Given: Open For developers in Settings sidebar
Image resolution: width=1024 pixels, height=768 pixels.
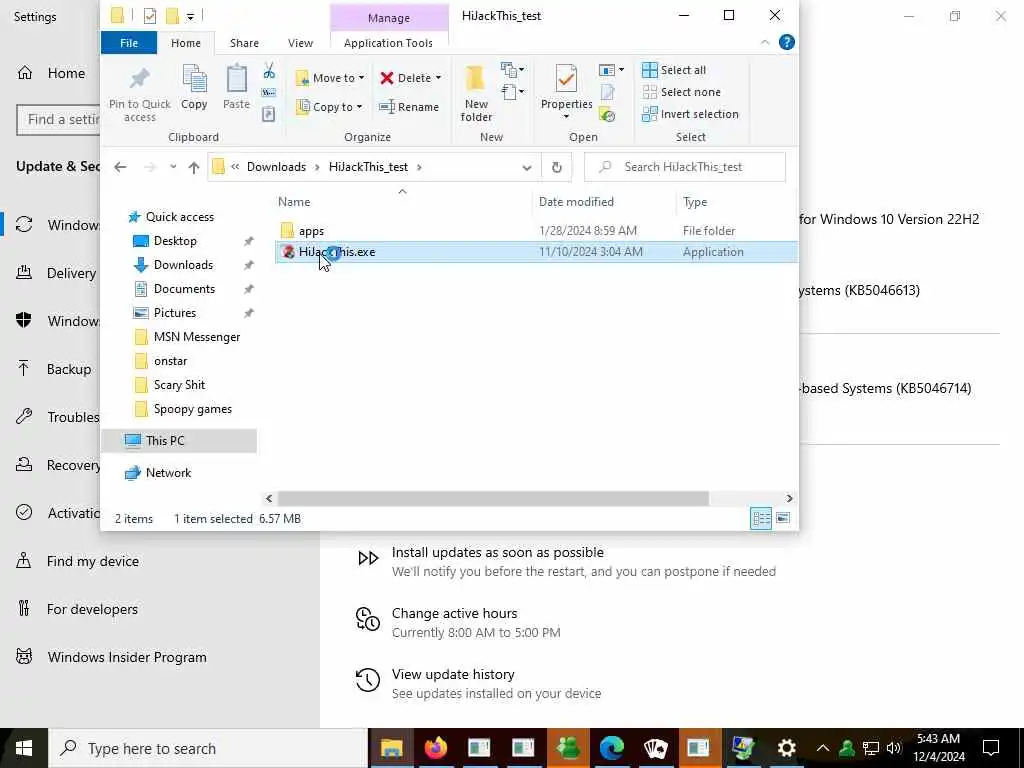Looking at the screenshot, I should (x=92, y=609).
